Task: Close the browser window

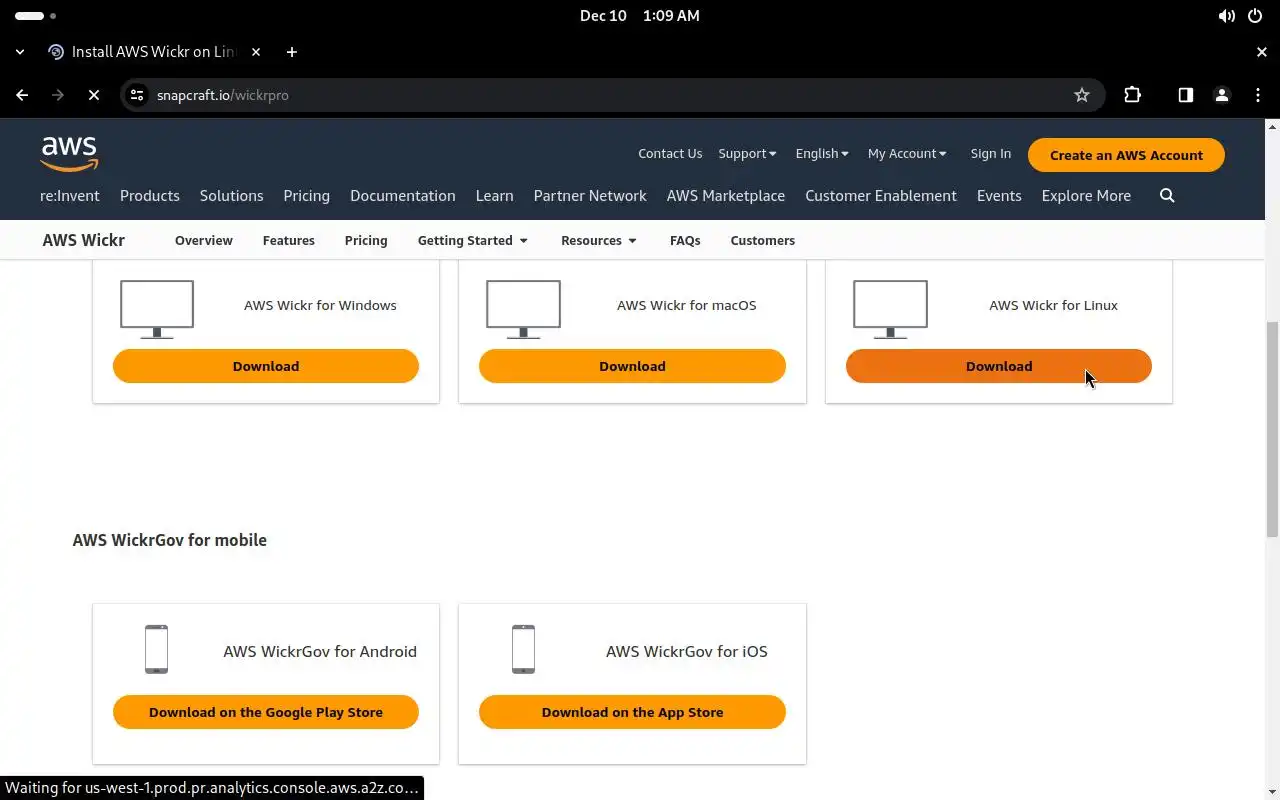Action: [1261, 52]
